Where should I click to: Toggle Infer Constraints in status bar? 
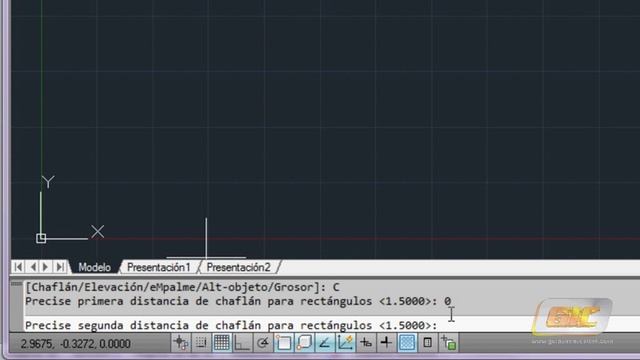180,342
